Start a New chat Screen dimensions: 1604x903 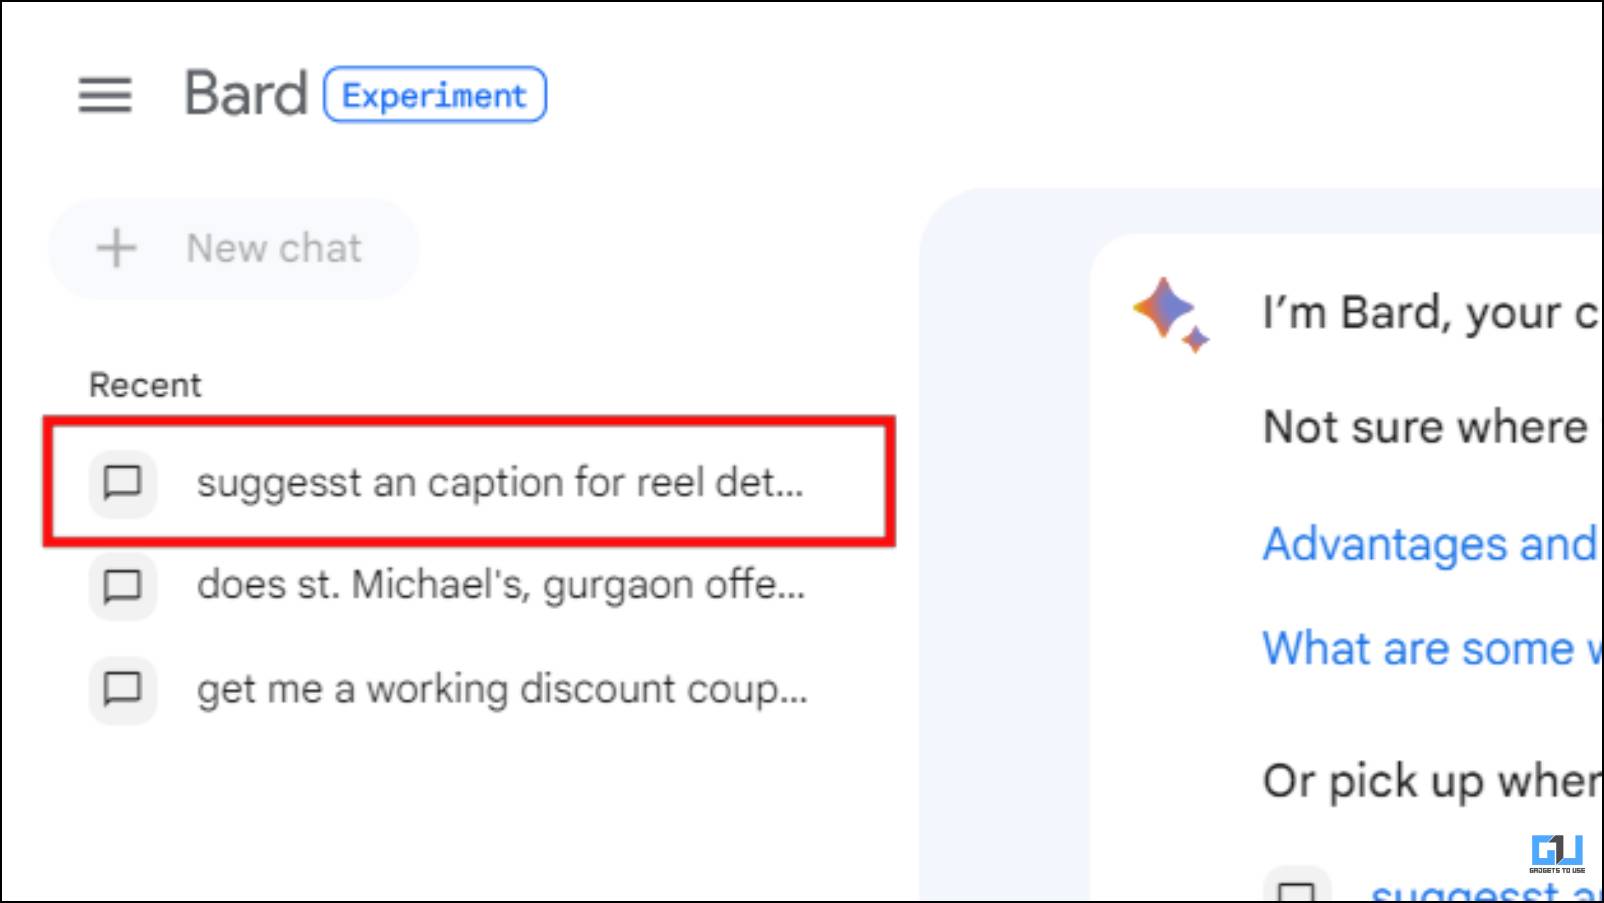[234, 248]
